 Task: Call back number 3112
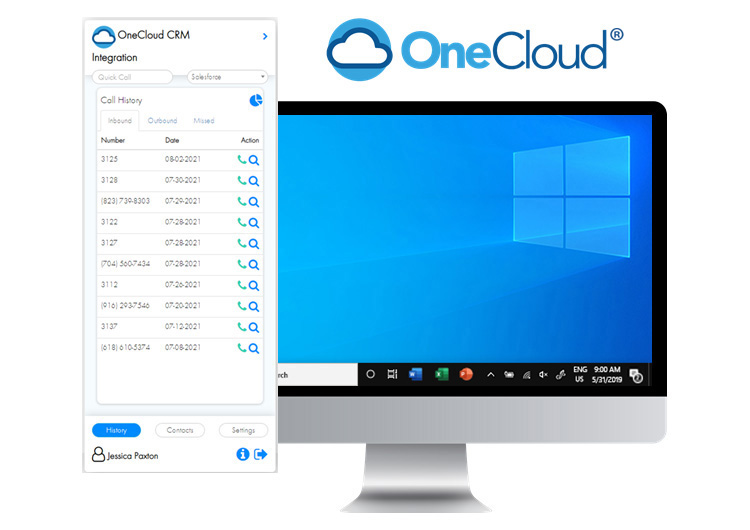[242, 285]
